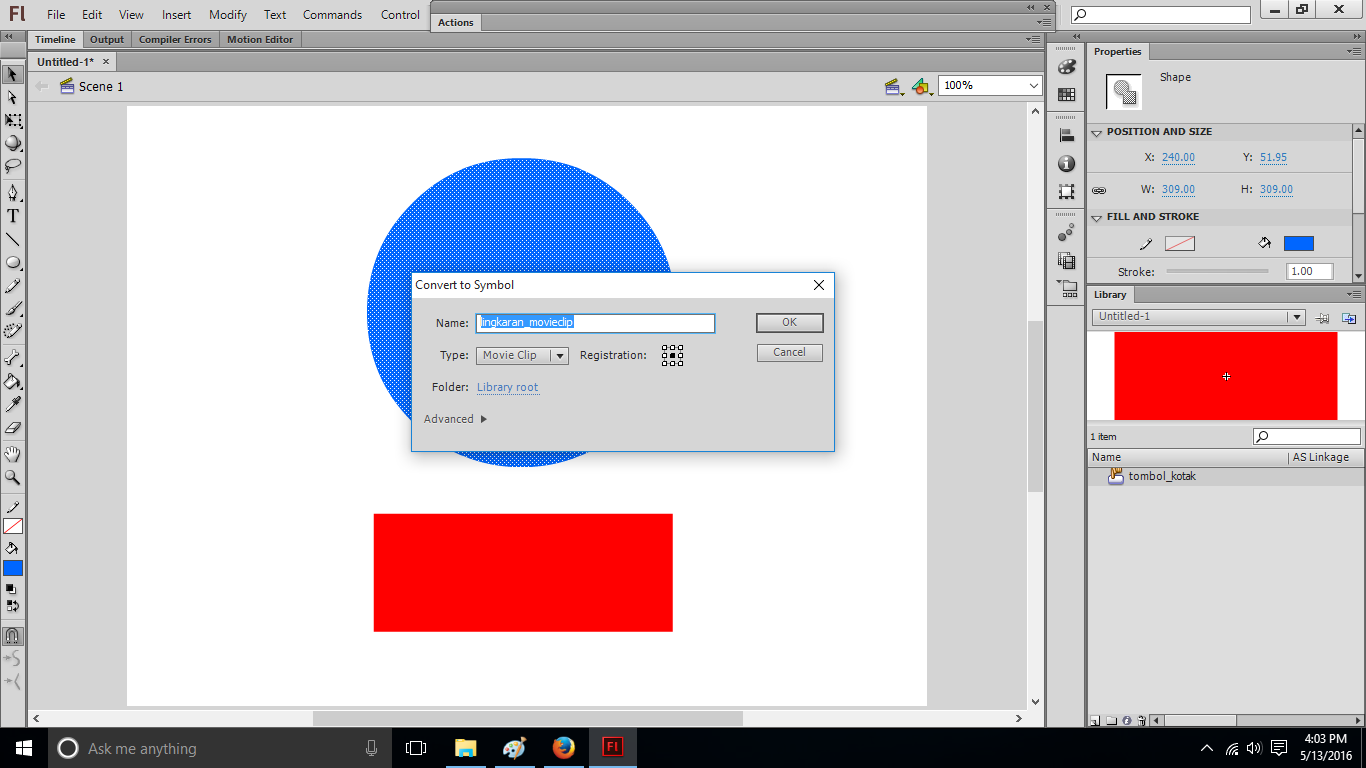Click the Library root folder link

(x=507, y=387)
